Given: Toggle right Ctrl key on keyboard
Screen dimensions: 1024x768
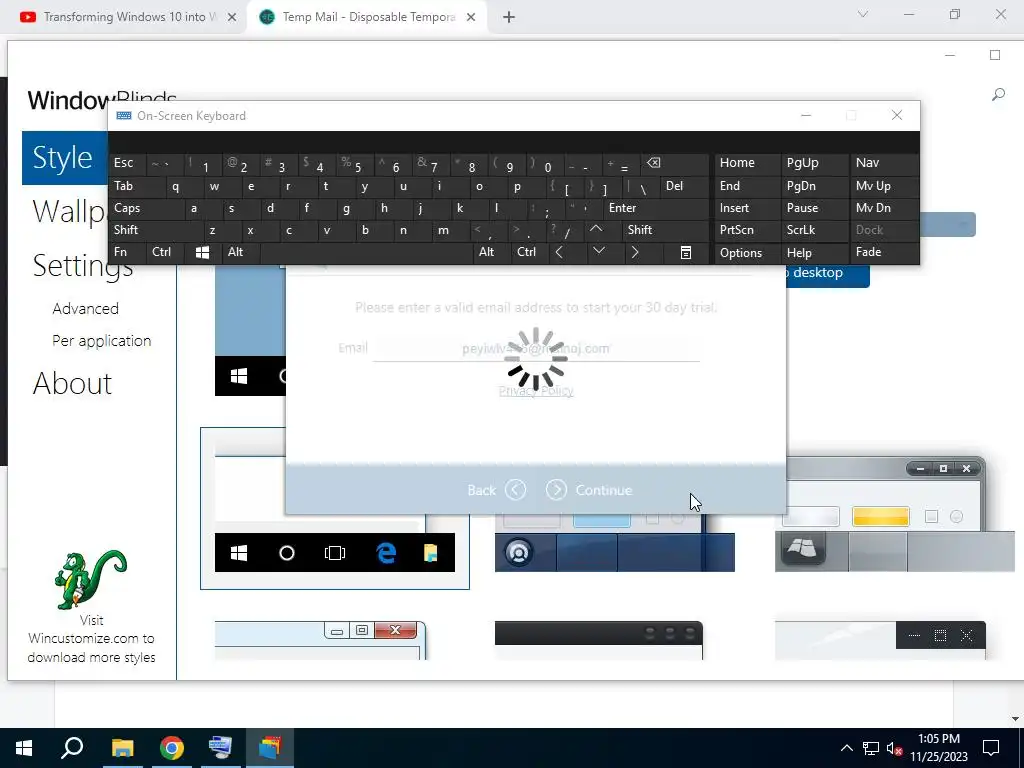Looking at the screenshot, I should pyautogui.click(x=530, y=253).
